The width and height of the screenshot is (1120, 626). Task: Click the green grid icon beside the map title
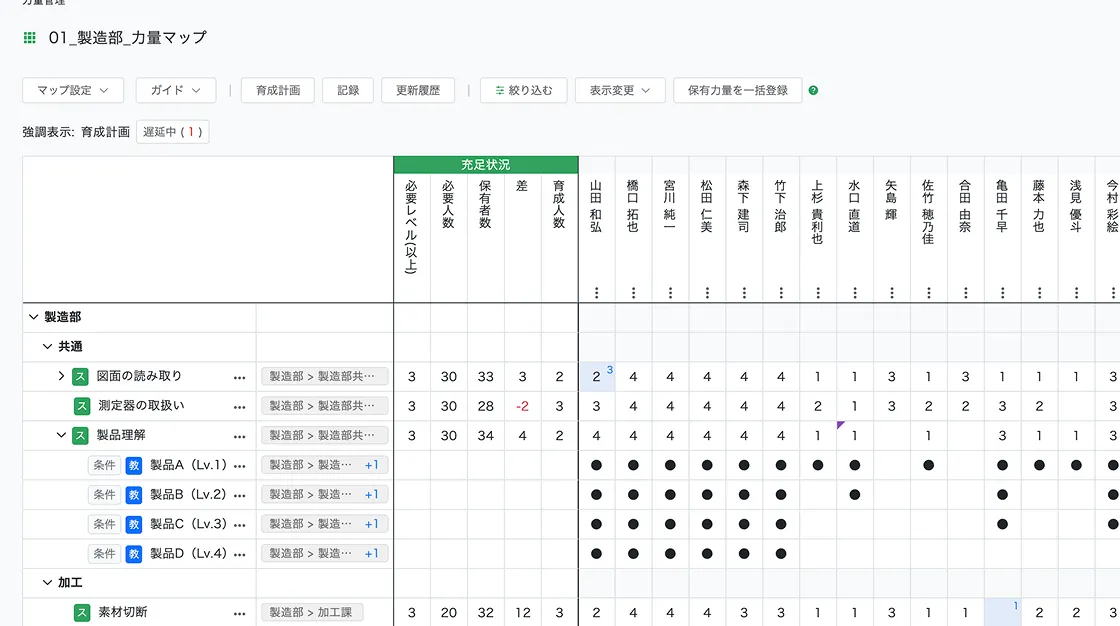(30, 38)
